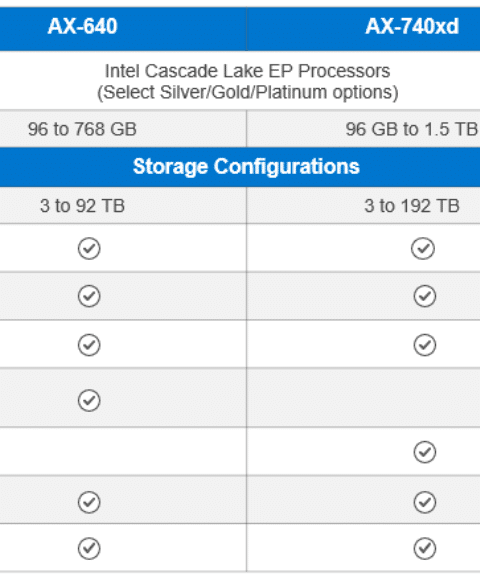Click the AX-740xd checkmark in the row where AX-640 is empty
The height and width of the screenshot is (584, 480).
pos(425,452)
